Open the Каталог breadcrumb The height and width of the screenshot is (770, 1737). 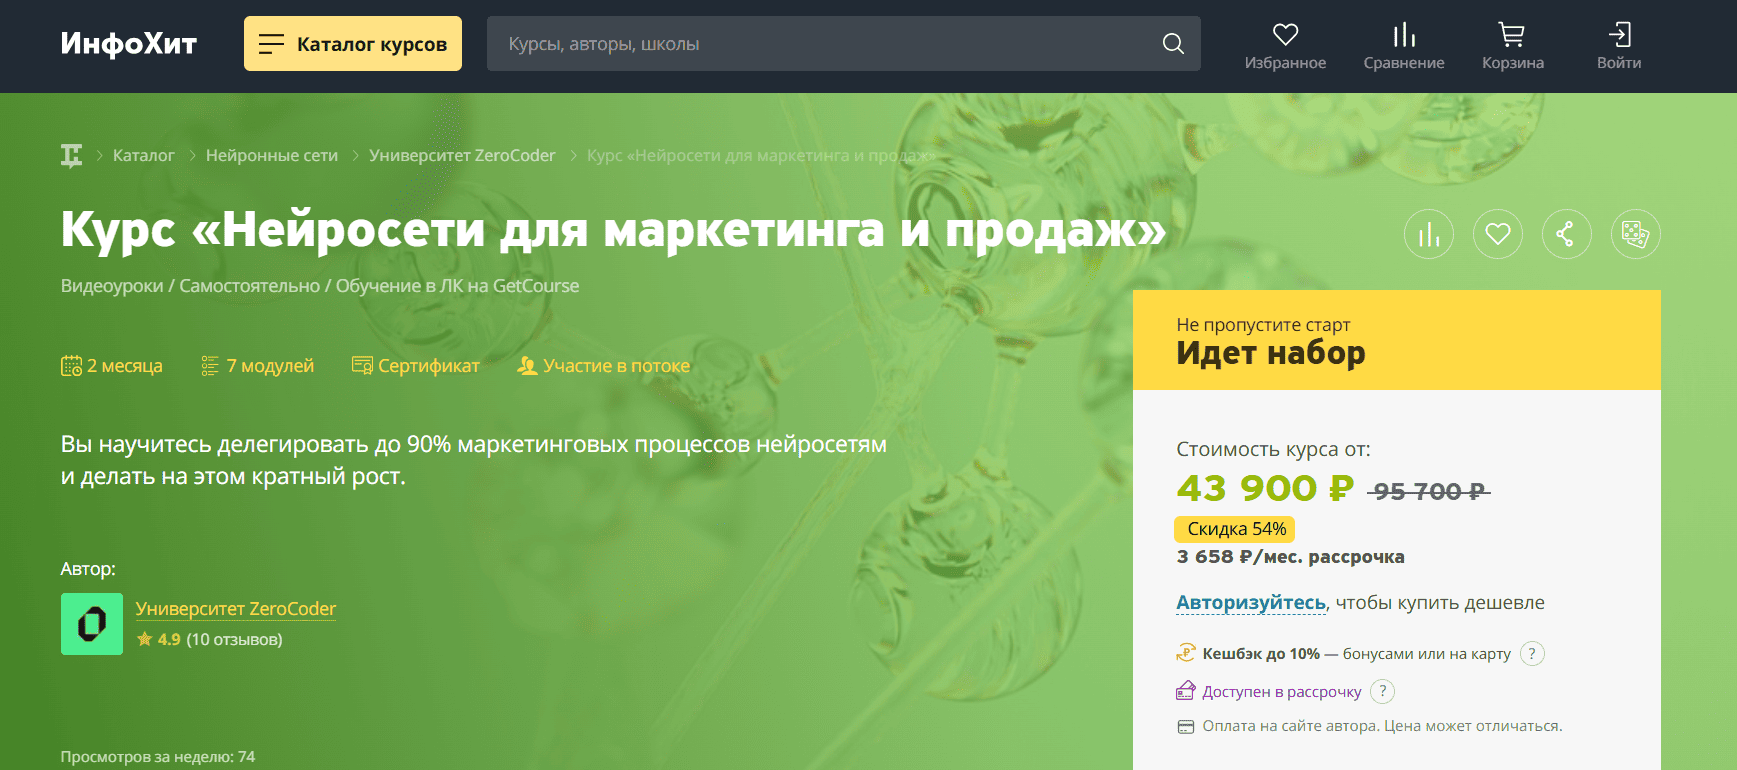[x=143, y=156]
